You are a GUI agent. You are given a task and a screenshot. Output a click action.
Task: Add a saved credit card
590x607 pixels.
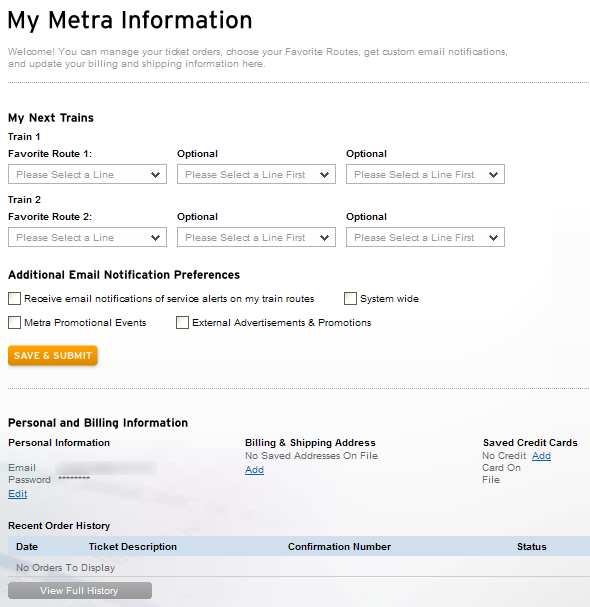541,456
